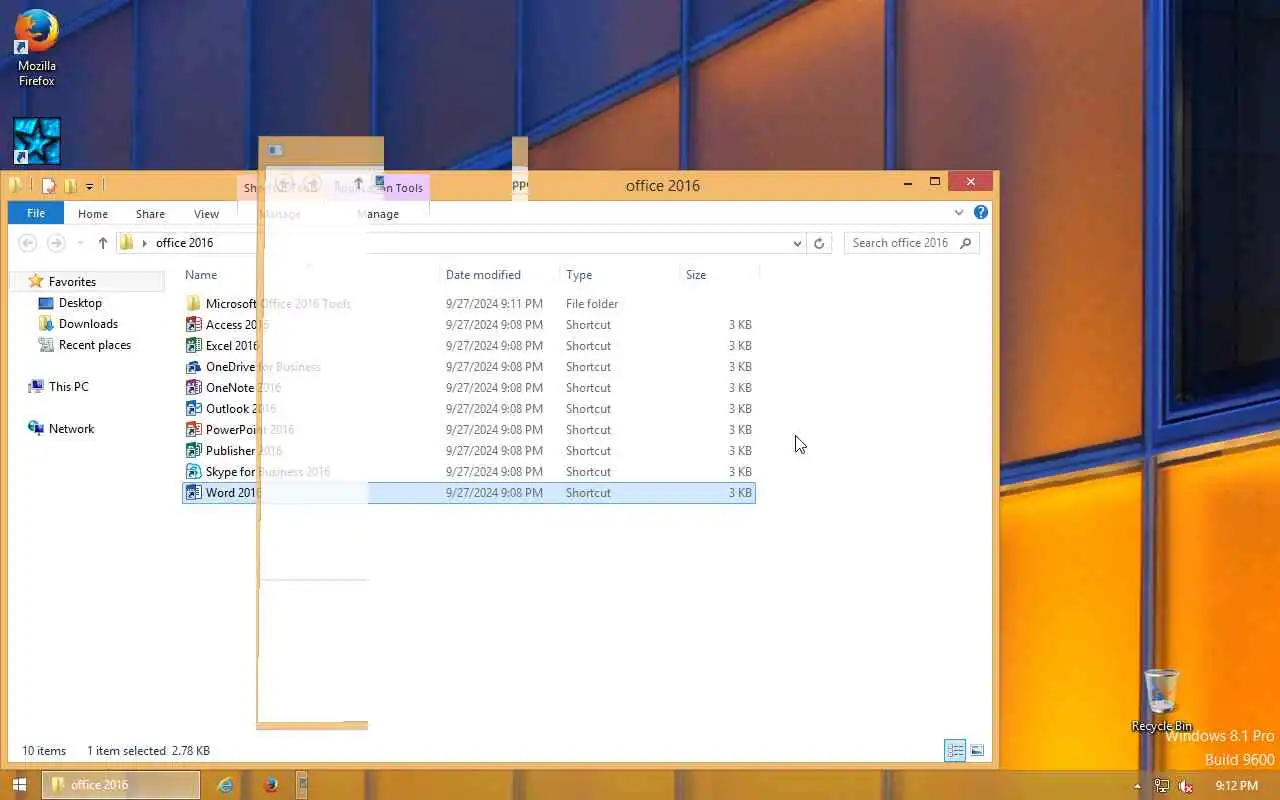The height and width of the screenshot is (800, 1280).
Task: Expand the ribbon with the chevron
Action: tap(958, 213)
